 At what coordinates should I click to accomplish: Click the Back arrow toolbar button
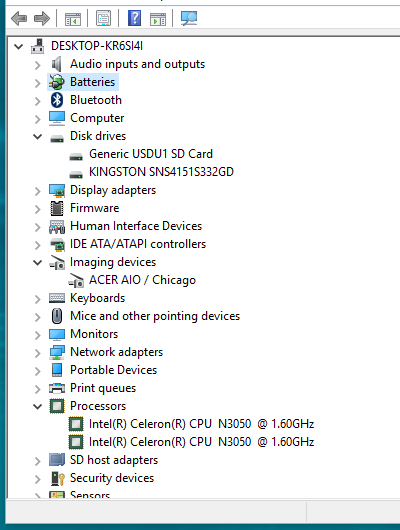[x=19, y=18]
